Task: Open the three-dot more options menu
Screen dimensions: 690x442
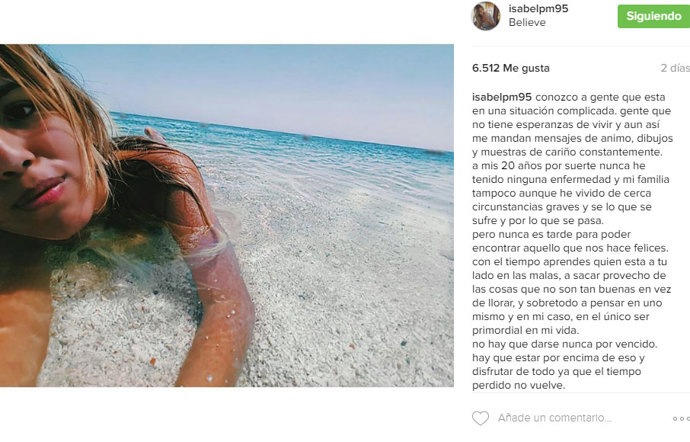Action: [x=681, y=418]
